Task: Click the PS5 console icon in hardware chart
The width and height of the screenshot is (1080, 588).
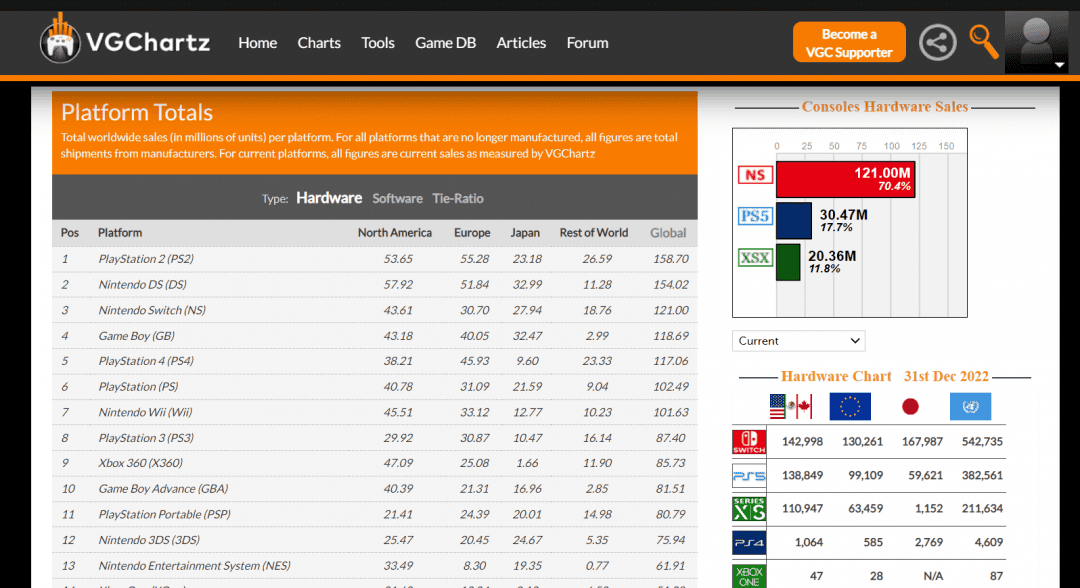Action: (x=749, y=475)
